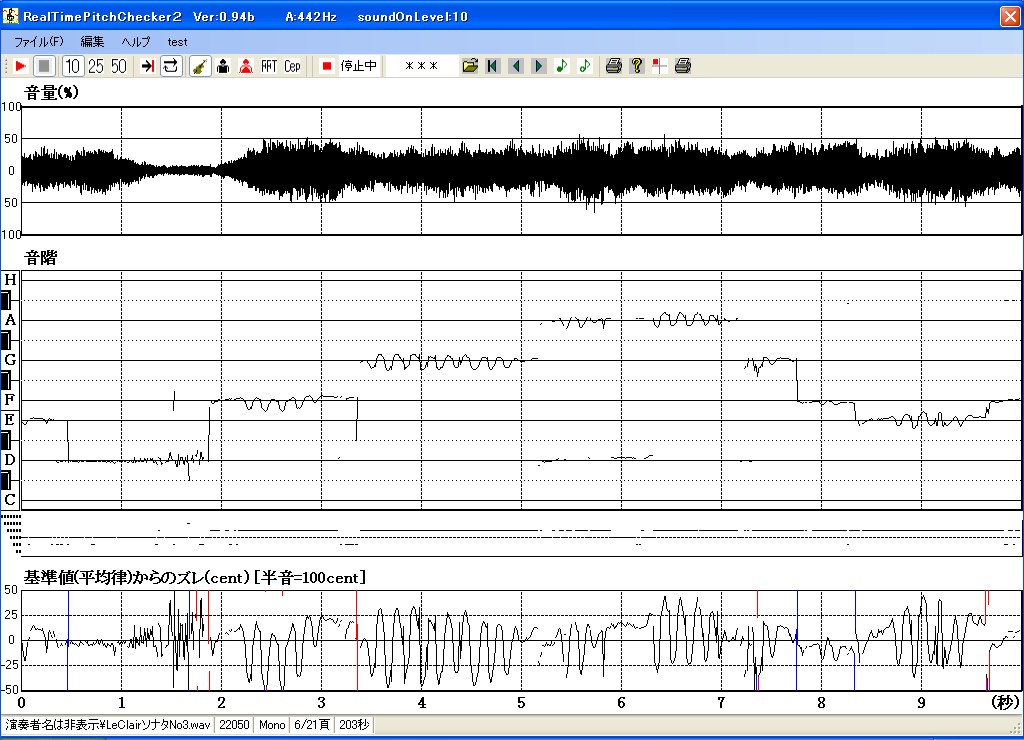Click time marker 8 on bottom axis
This screenshot has width=1024, height=740.
[821, 703]
